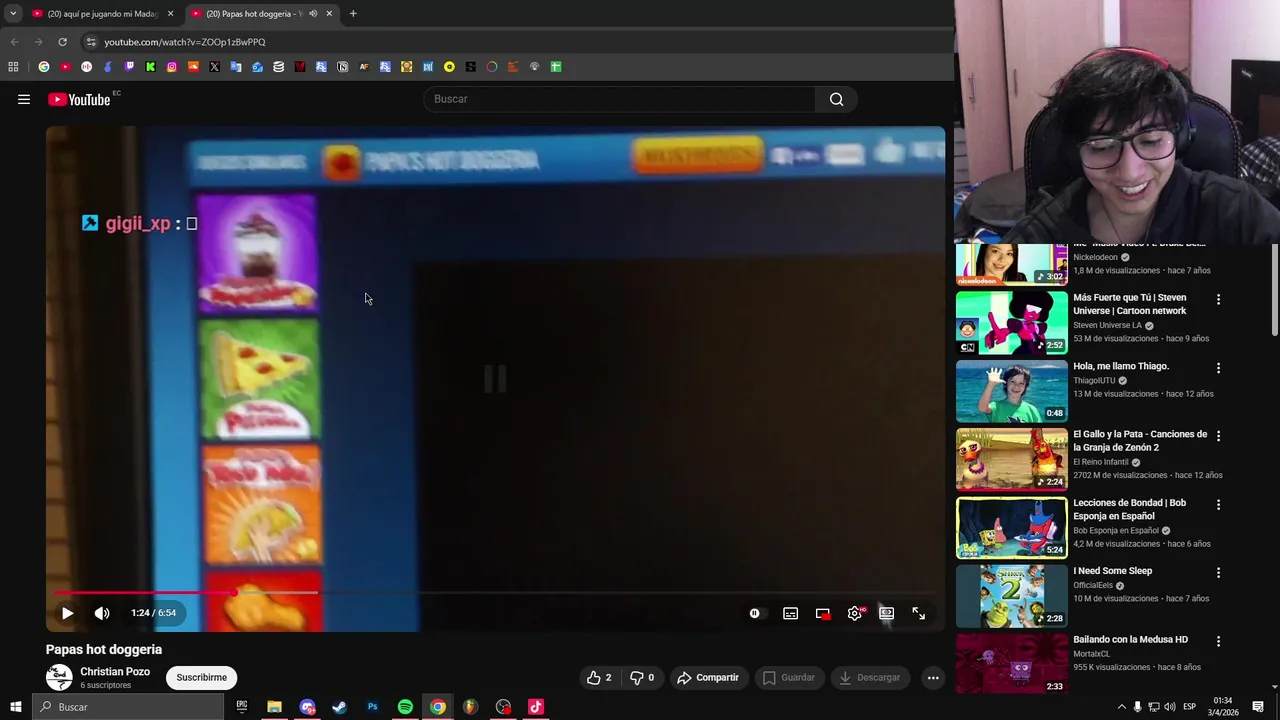1280x720 pixels.
Task: Click the Guardar save button
Action: point(789,677)
